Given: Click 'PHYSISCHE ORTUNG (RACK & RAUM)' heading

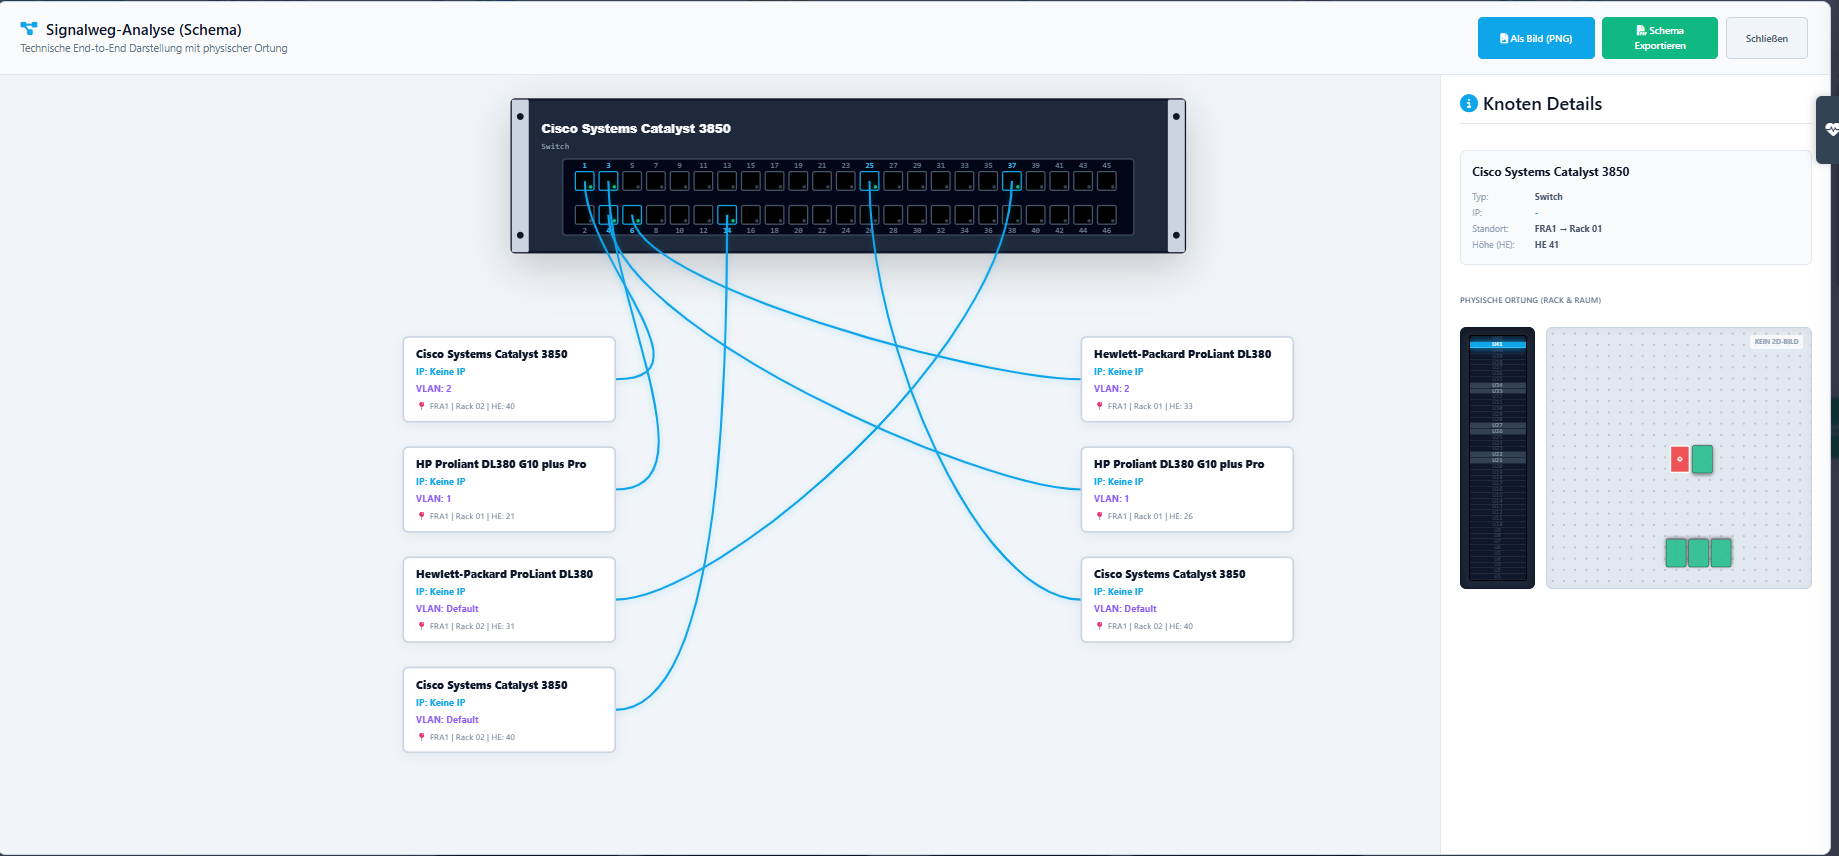Looking at the screenshot, I should click(1530, 300).
